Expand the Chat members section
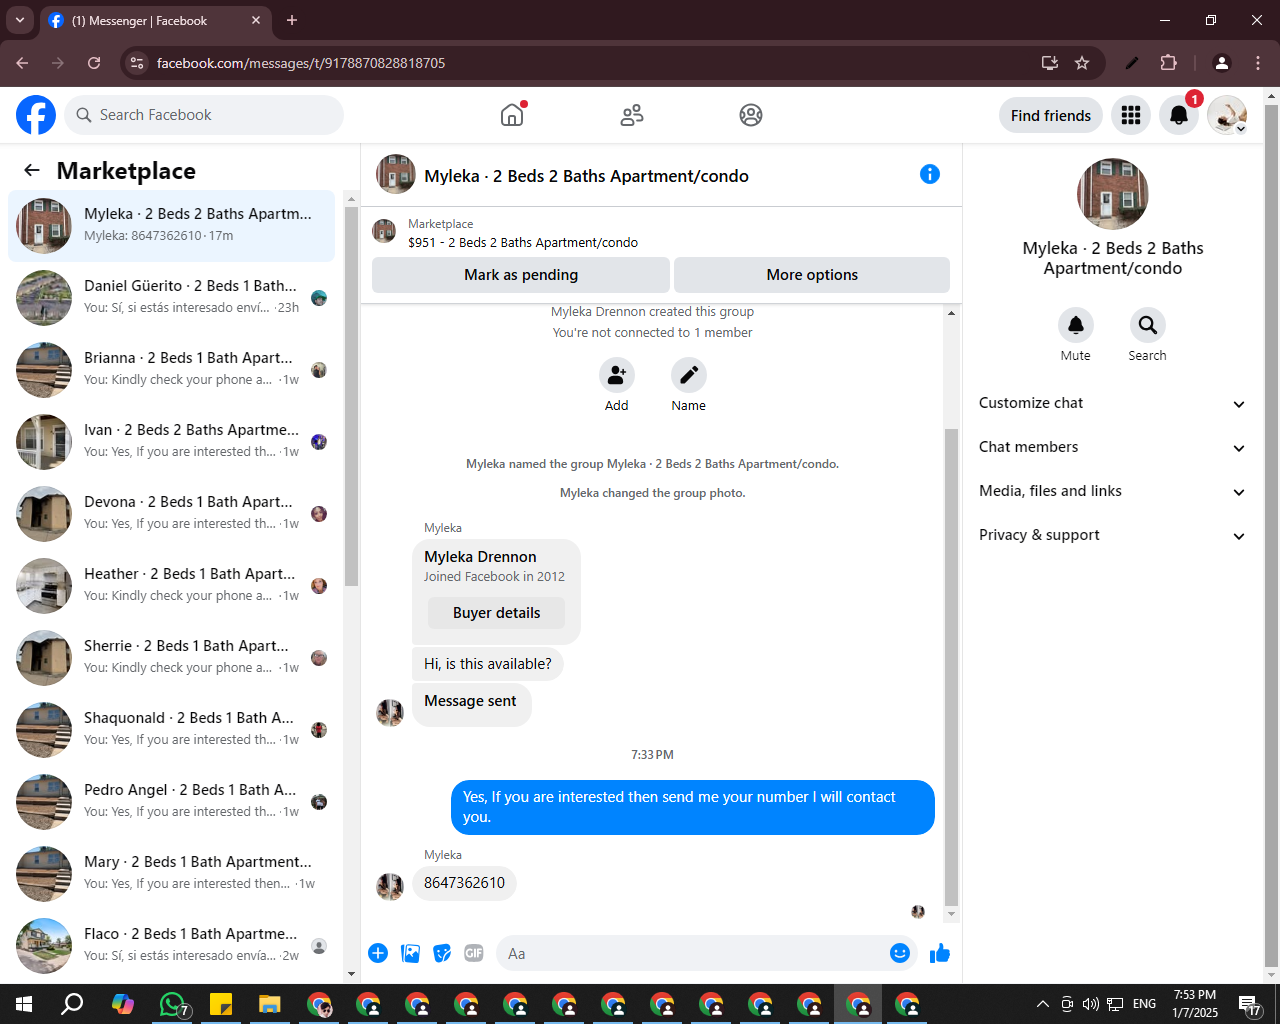The width and height of the screenshot is (1280, 1024). 1112,447
